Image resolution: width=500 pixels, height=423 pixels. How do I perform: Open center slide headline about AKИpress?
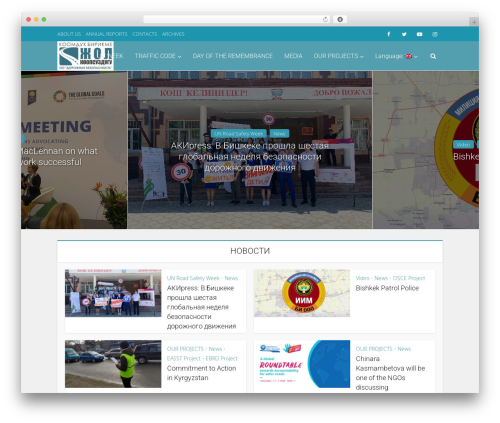coord(250,156)
